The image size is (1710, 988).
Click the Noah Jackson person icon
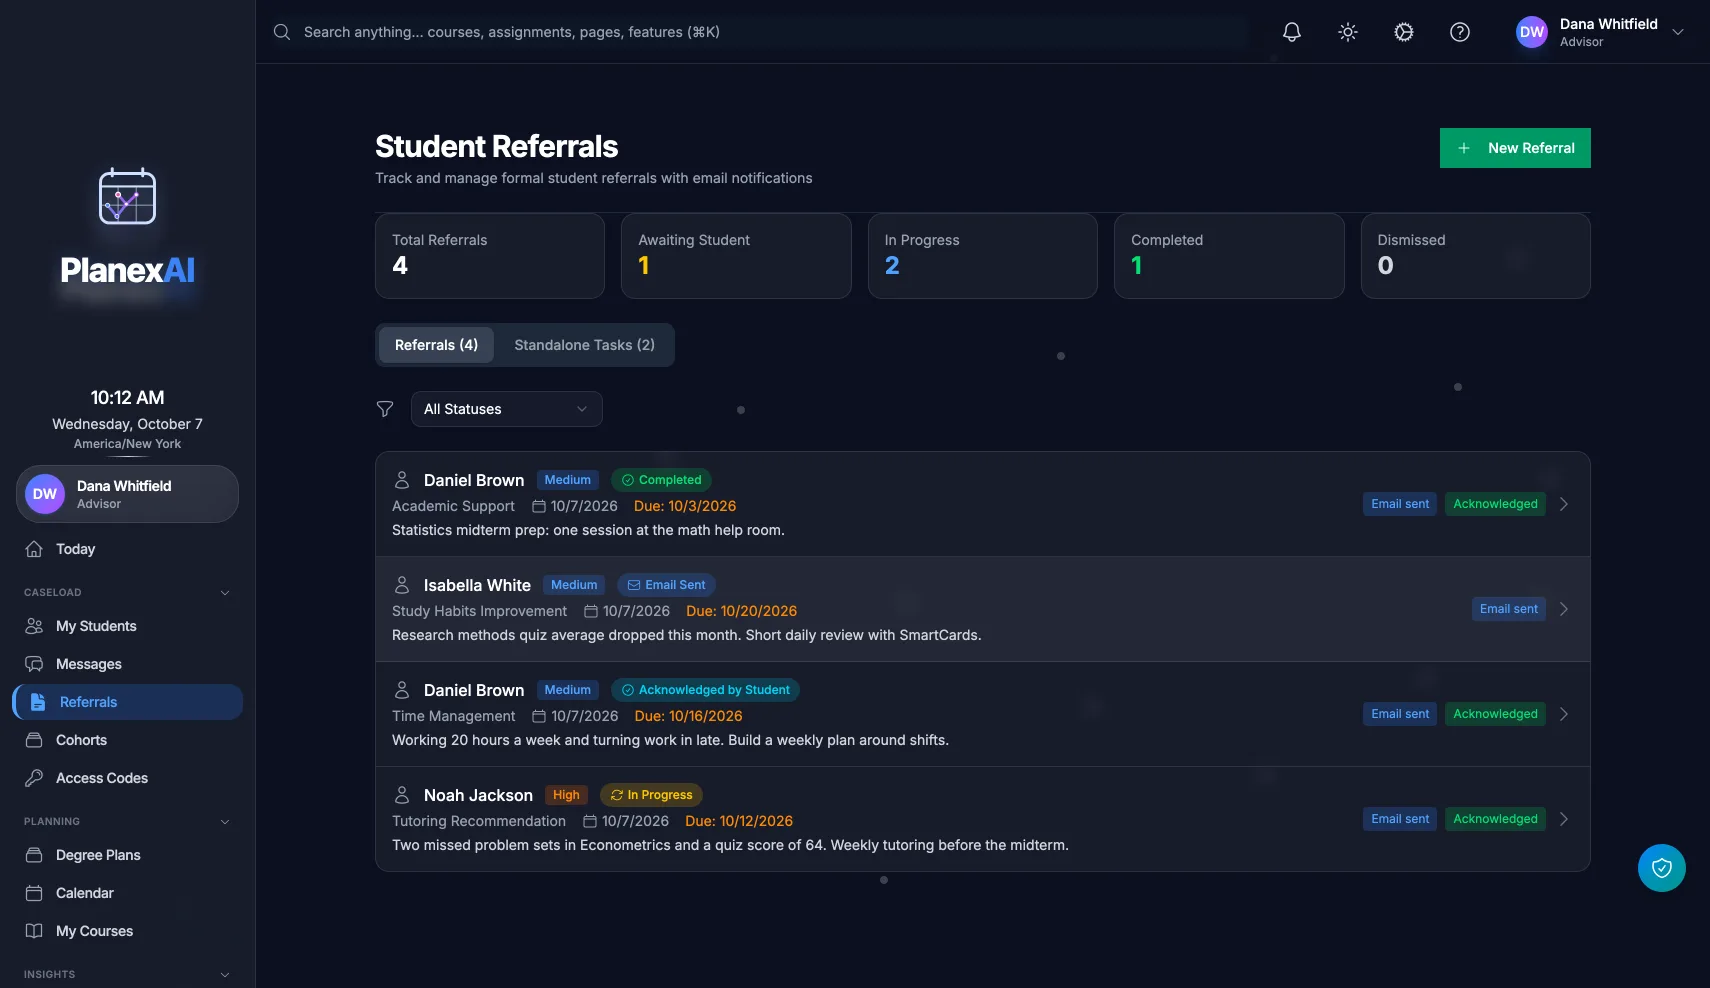[x=402, y=795]
